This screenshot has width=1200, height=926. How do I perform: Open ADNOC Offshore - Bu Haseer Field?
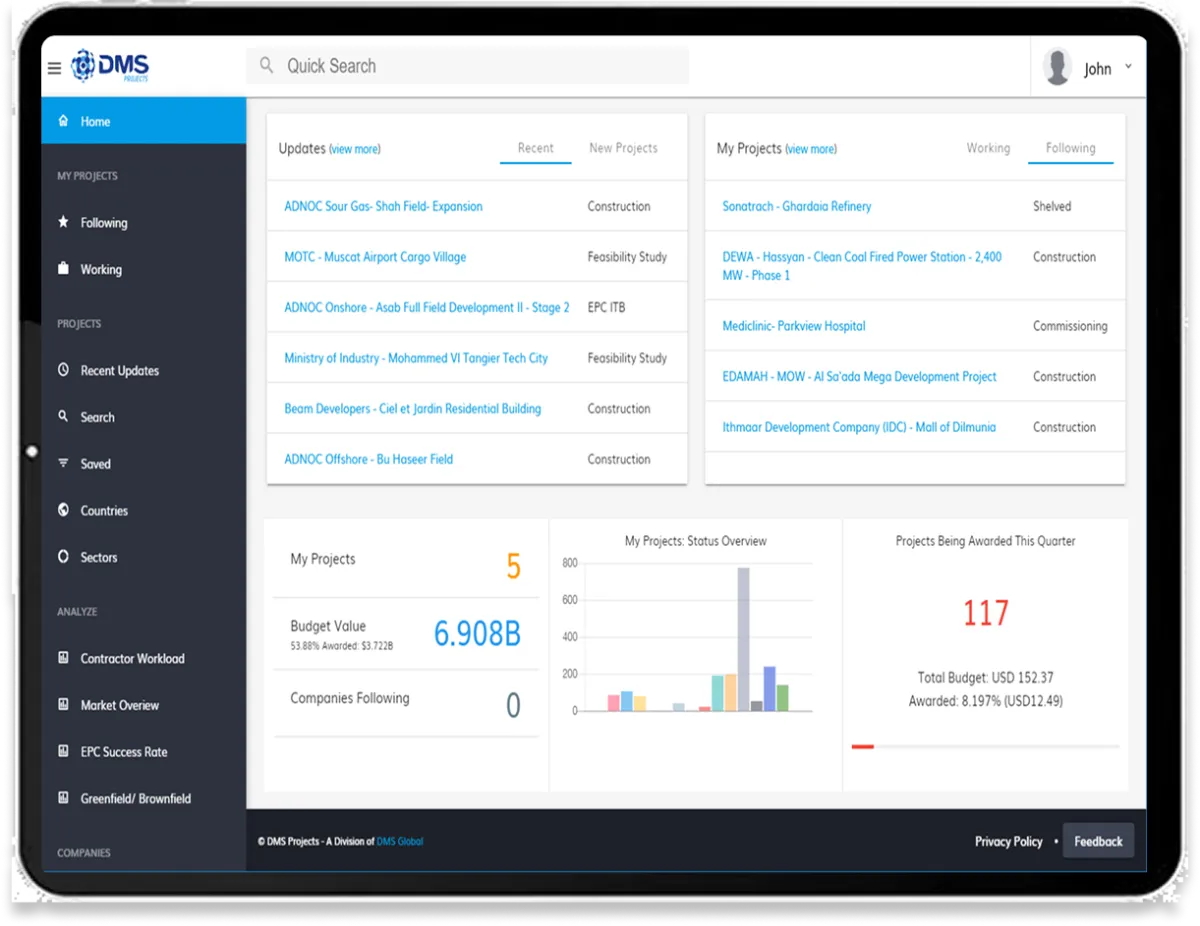pyautogui.click(x=368, y=459)
